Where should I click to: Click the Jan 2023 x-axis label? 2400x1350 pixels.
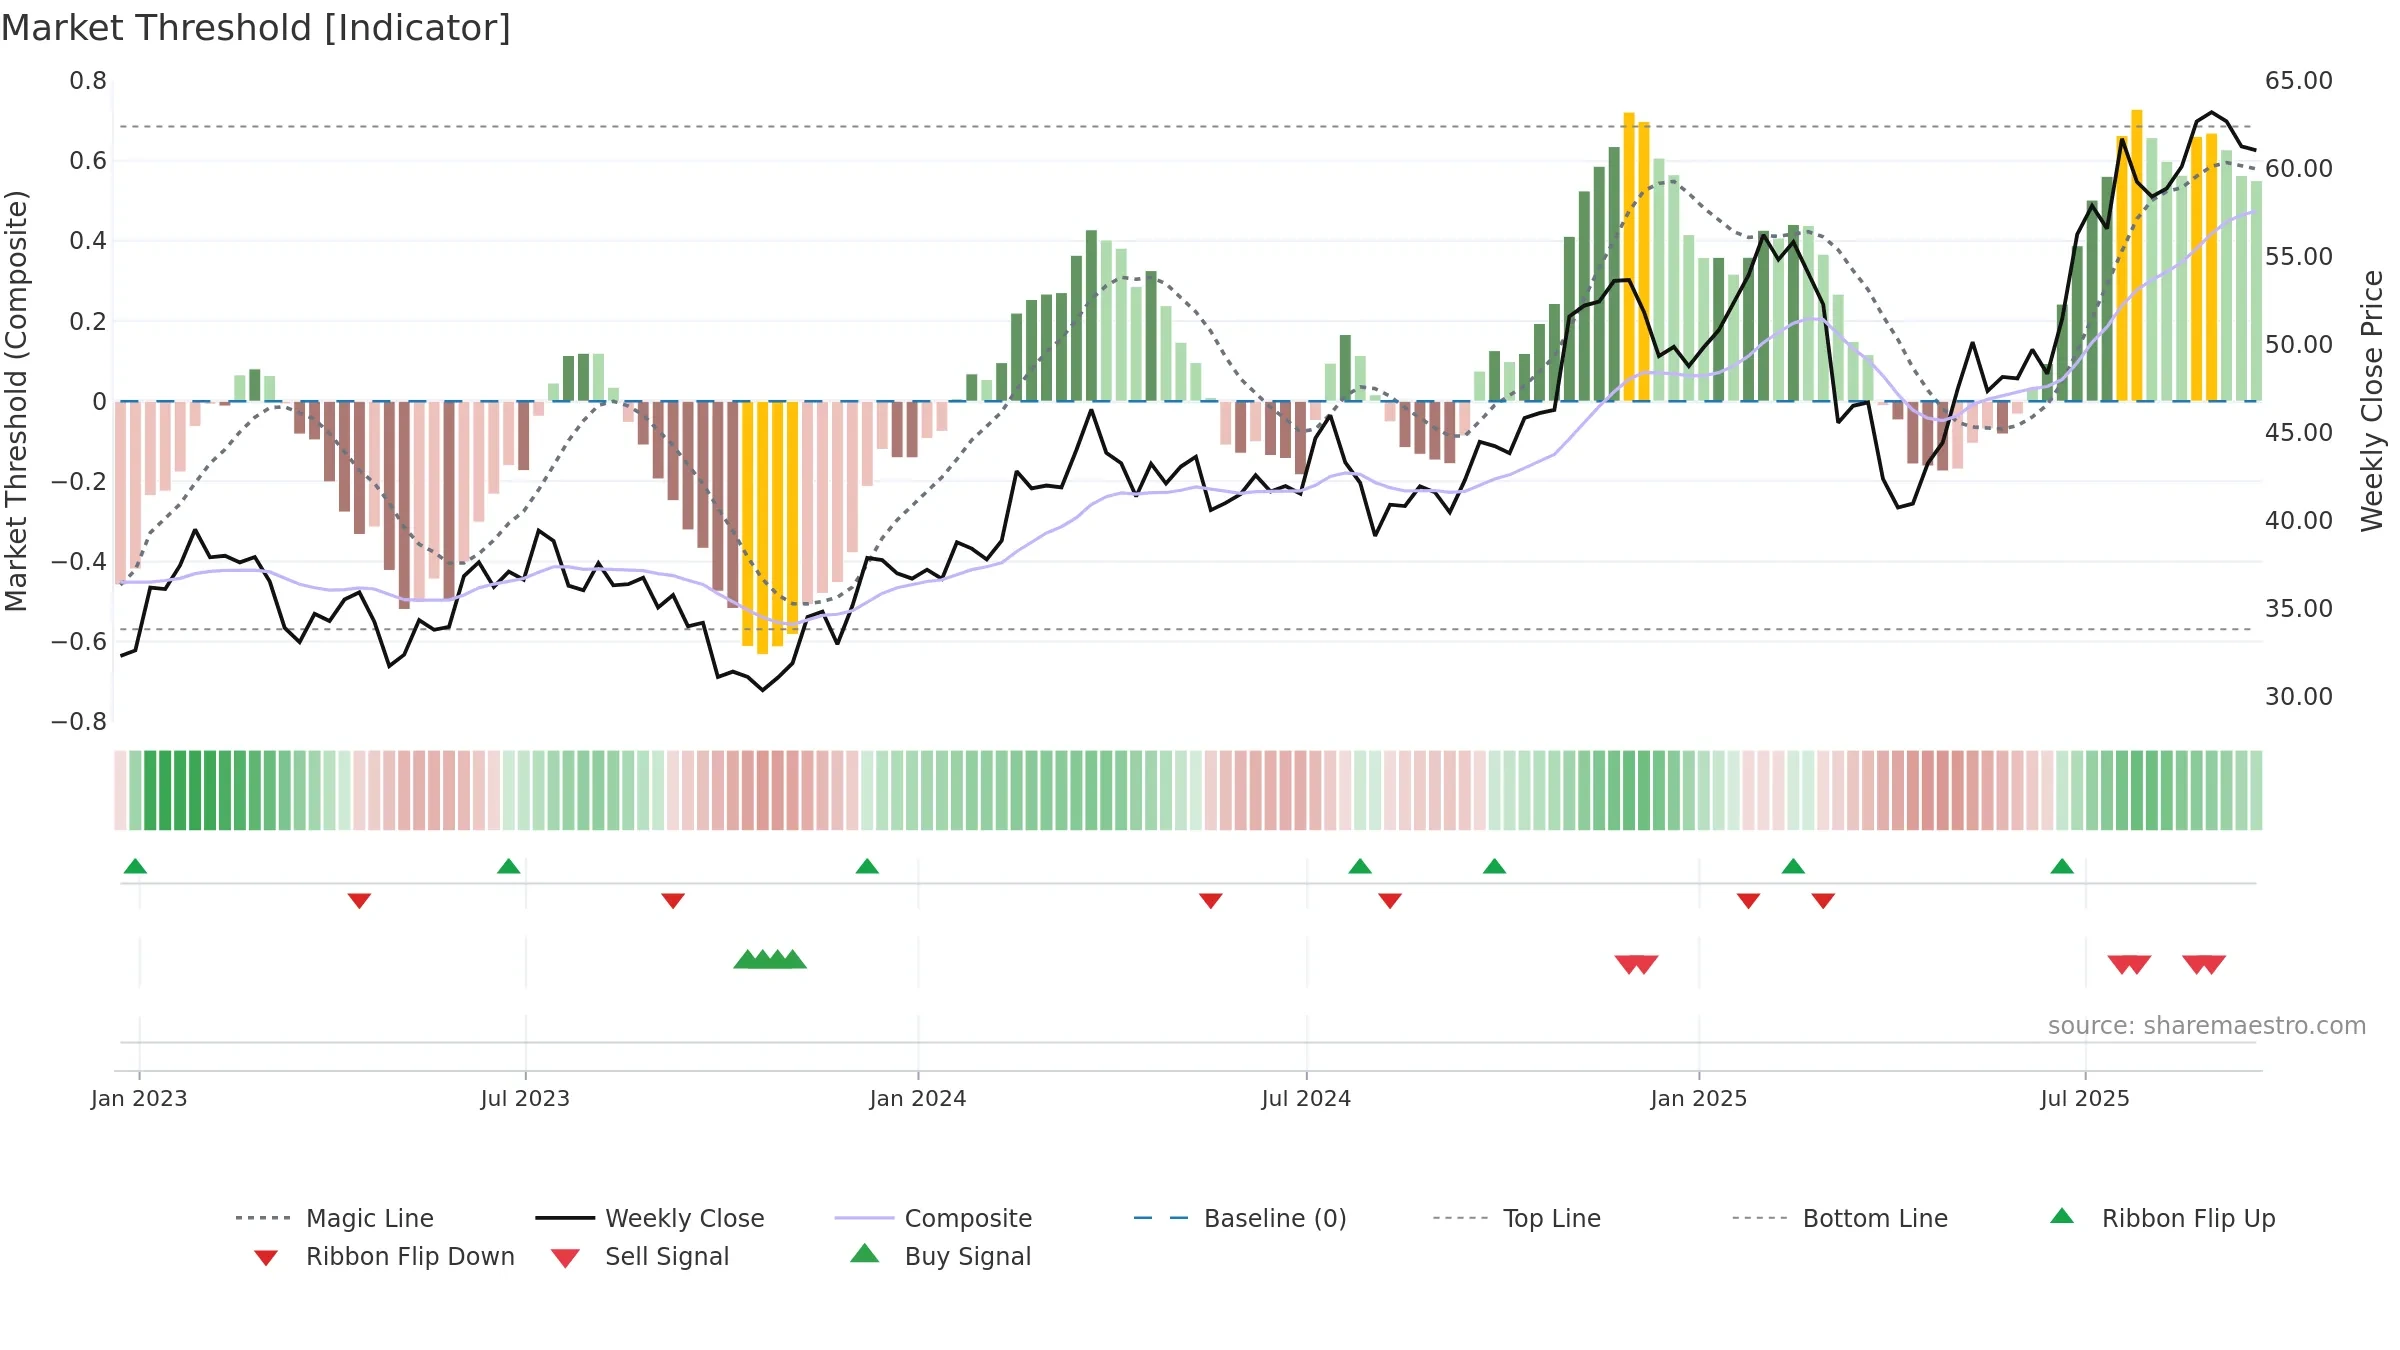click(x=139, y=1098)
